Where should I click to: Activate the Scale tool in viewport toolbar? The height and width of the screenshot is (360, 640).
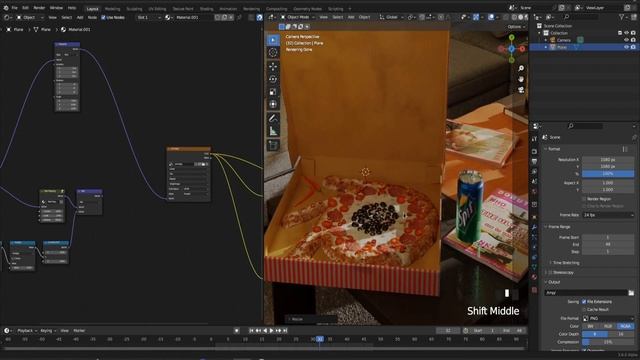(x=273, y=92)
